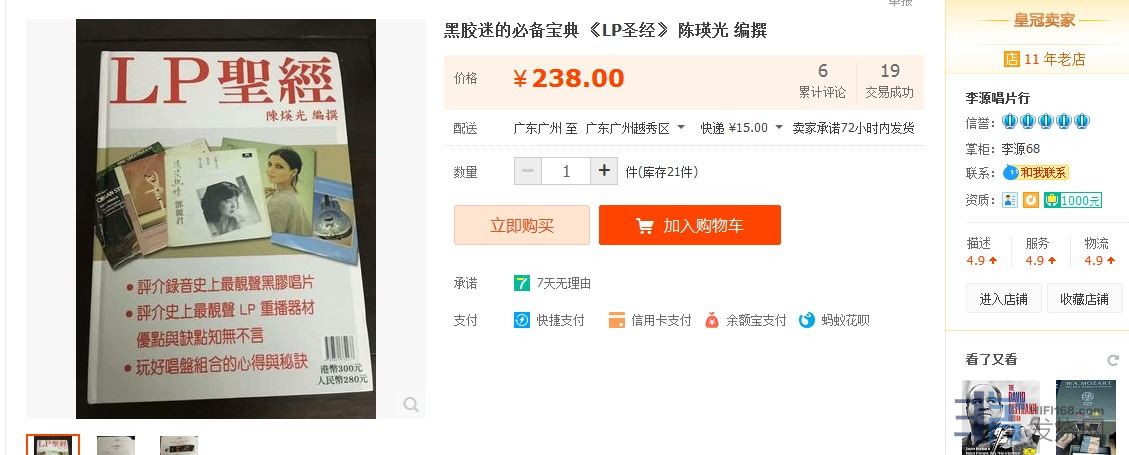Viewport: 1129px width, 455px height.
Task: Decrease quantity with the minus button
Action: [528, 171]
